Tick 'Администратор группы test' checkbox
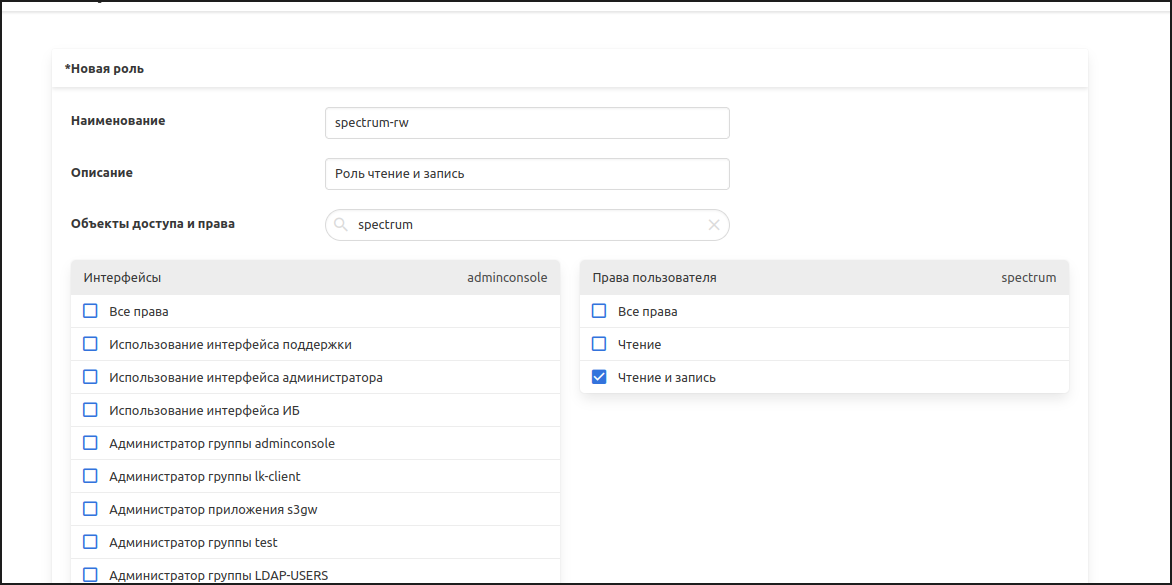 pos(90,542)
